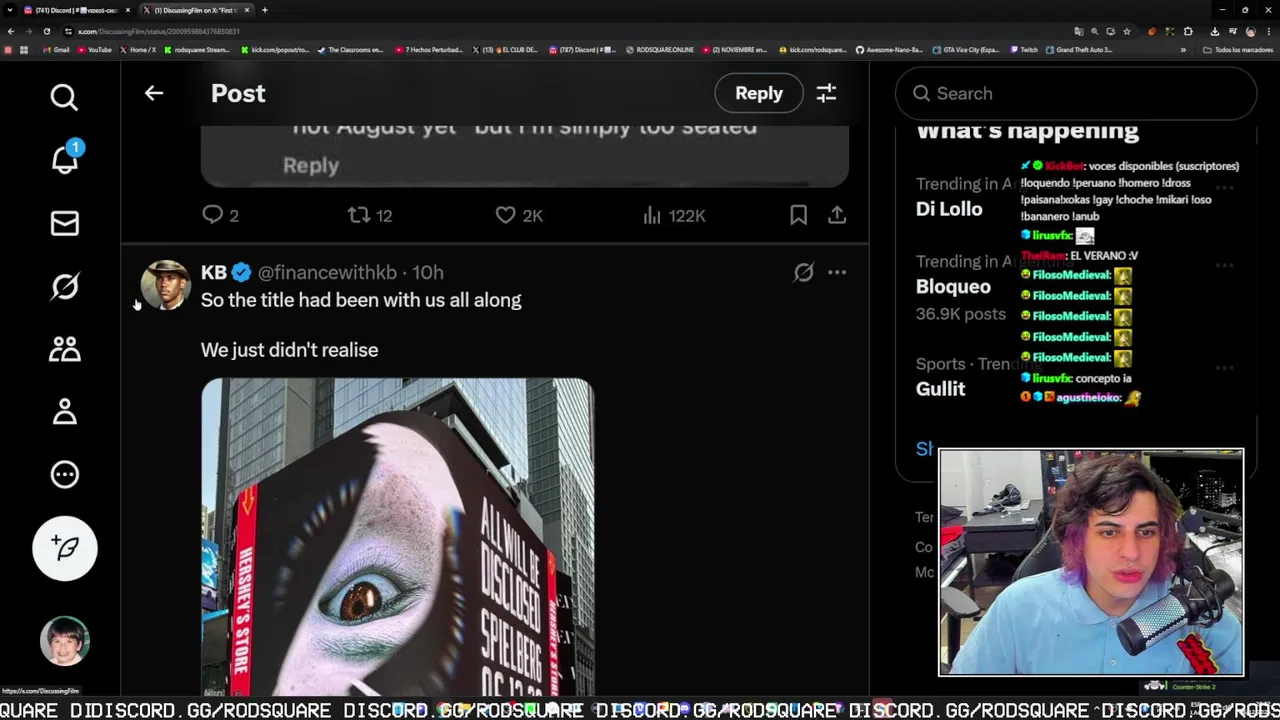Viewport: 1280px width, 720px height.
Task: Open Chrome profile avatar
Action: [1251, 31]
